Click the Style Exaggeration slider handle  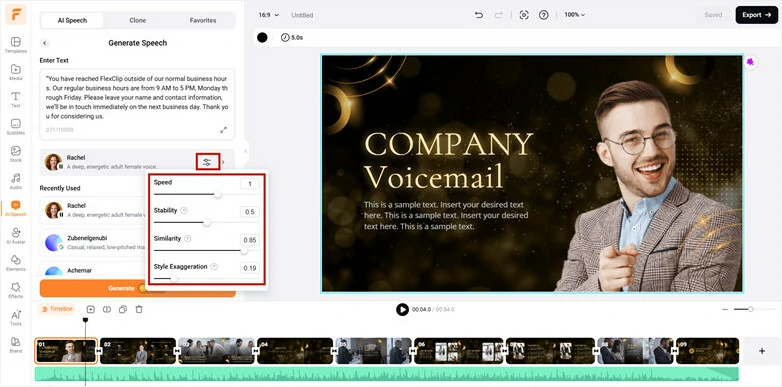(x=174, y=279)
